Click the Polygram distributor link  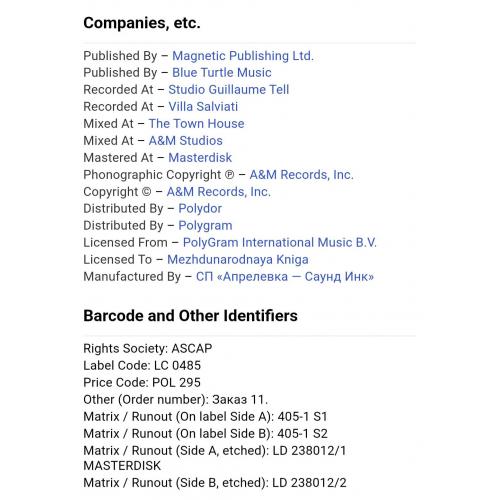[x=205, y=226]
